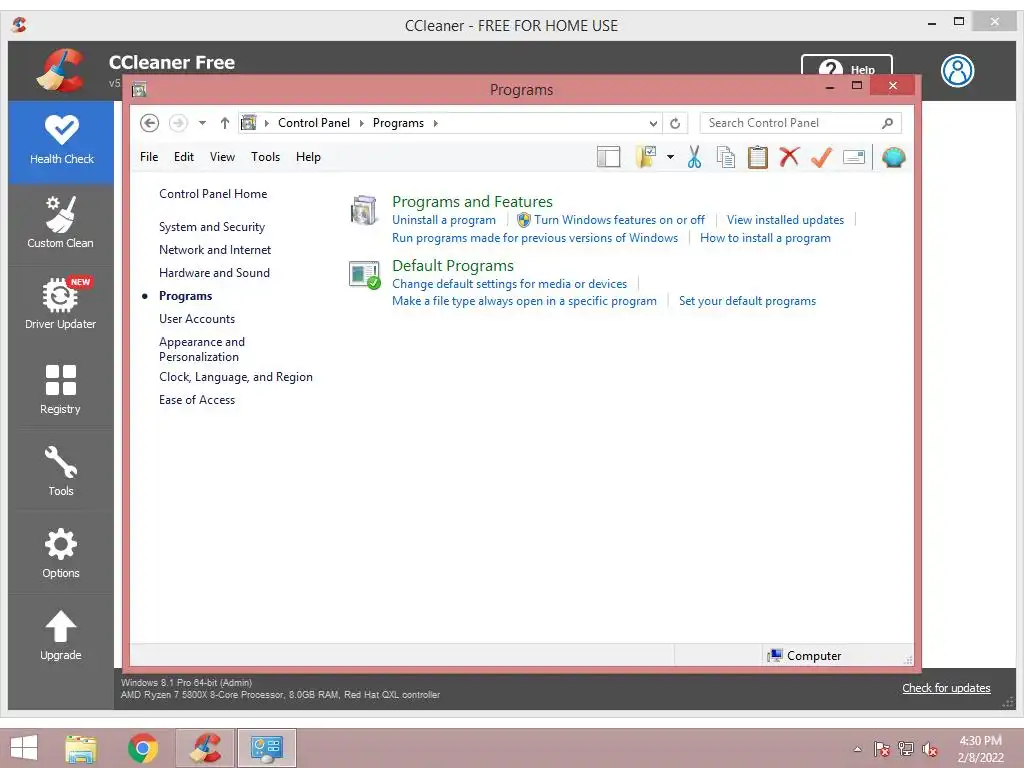
Task: Open Appearance and Personalization category
Action: pyautogui.click(x=202, y=349)
